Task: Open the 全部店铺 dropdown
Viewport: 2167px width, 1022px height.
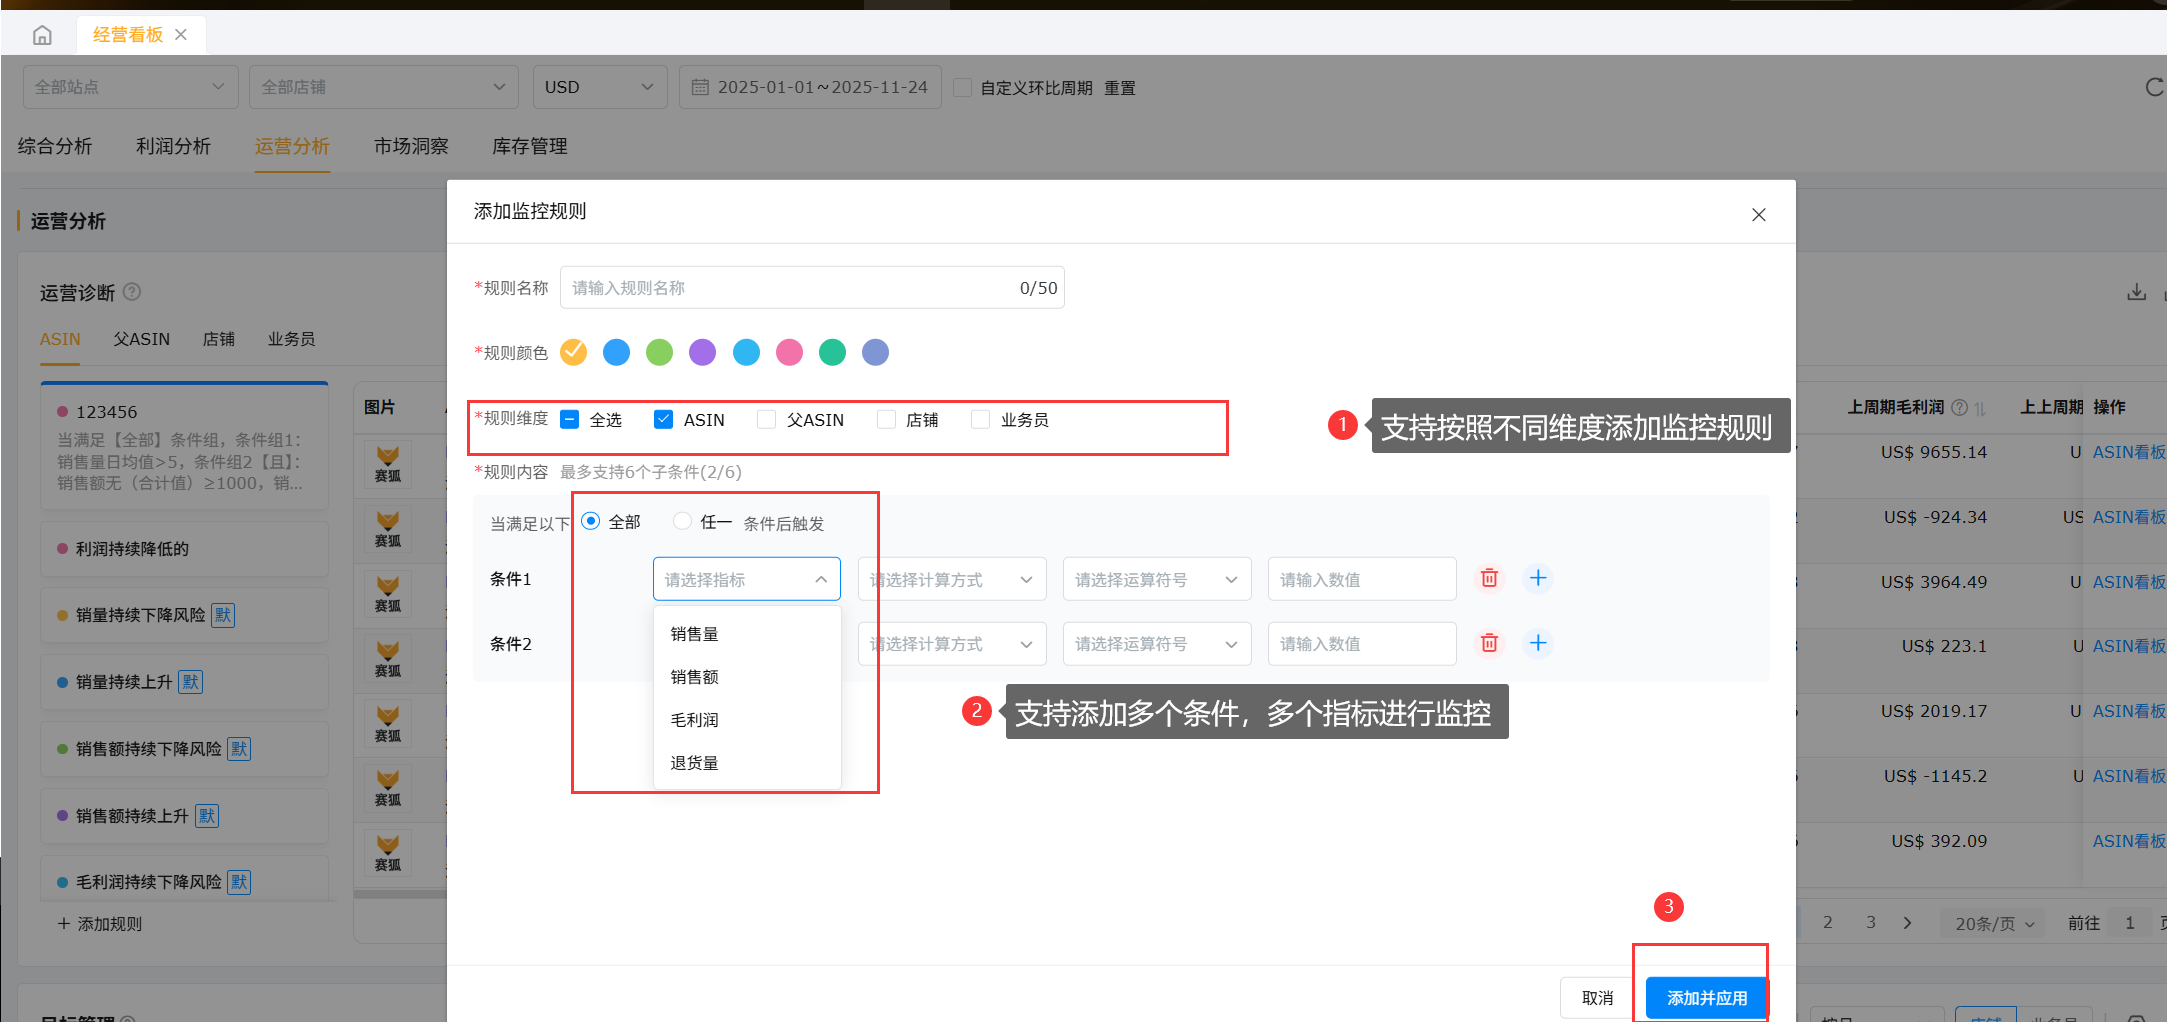Action: click(x=384, y=87)
